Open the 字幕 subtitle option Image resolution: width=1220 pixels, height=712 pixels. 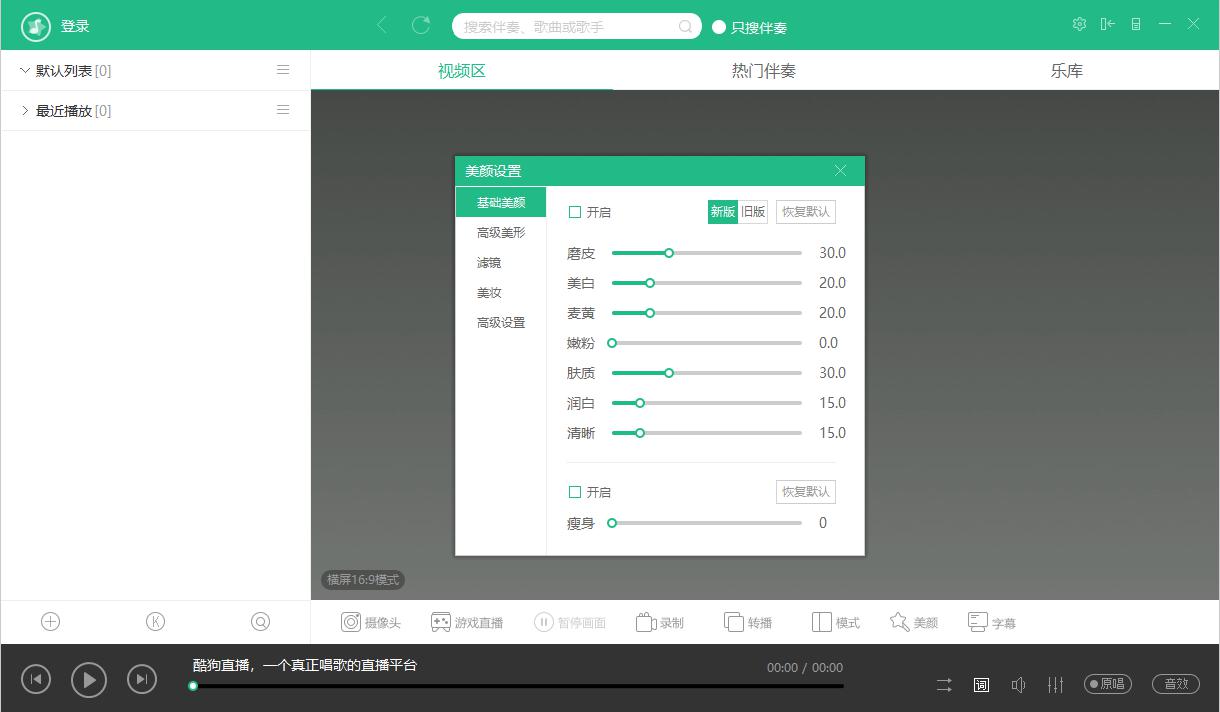(992, 622)
